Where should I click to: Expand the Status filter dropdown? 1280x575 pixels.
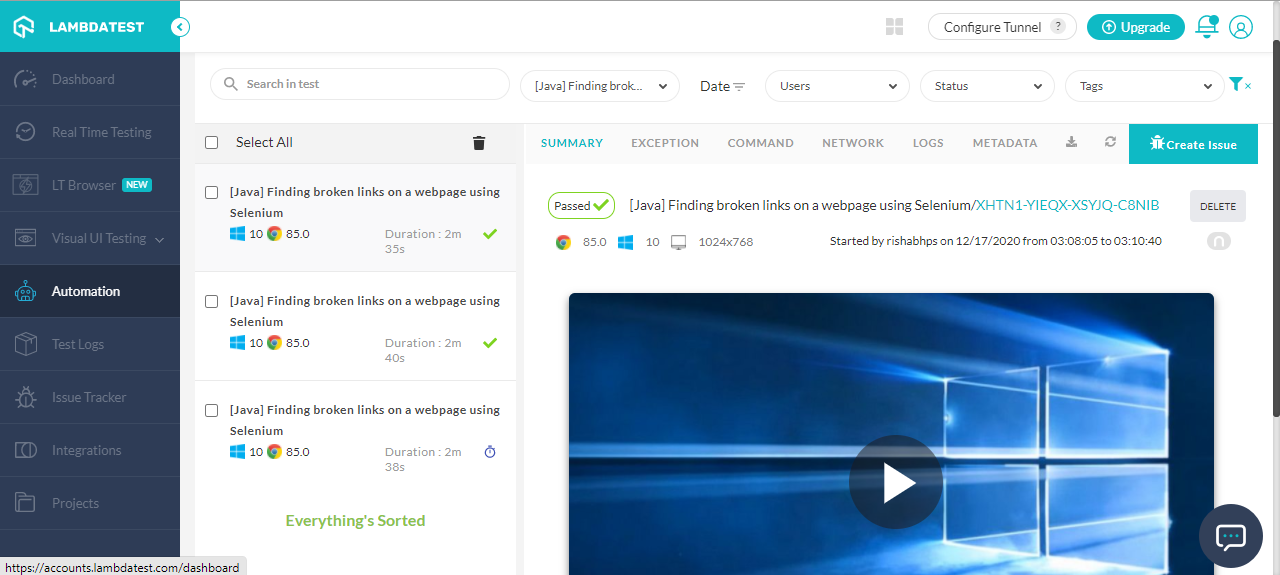click(987, 86)
